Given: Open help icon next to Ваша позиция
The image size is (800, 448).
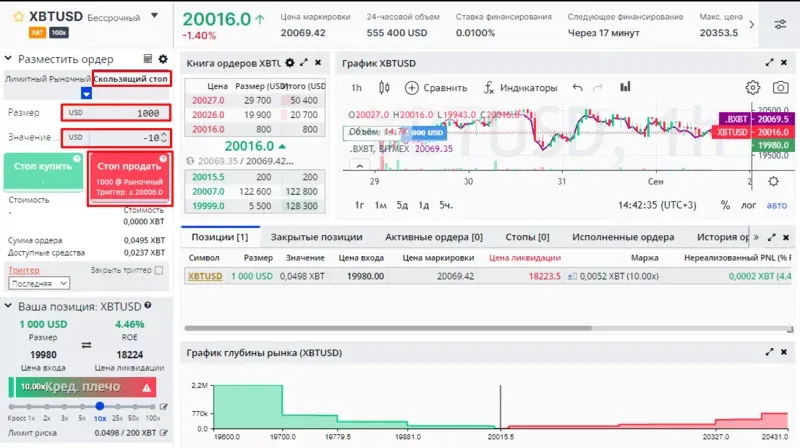Looking at the screenshot, I should (147, 305).
